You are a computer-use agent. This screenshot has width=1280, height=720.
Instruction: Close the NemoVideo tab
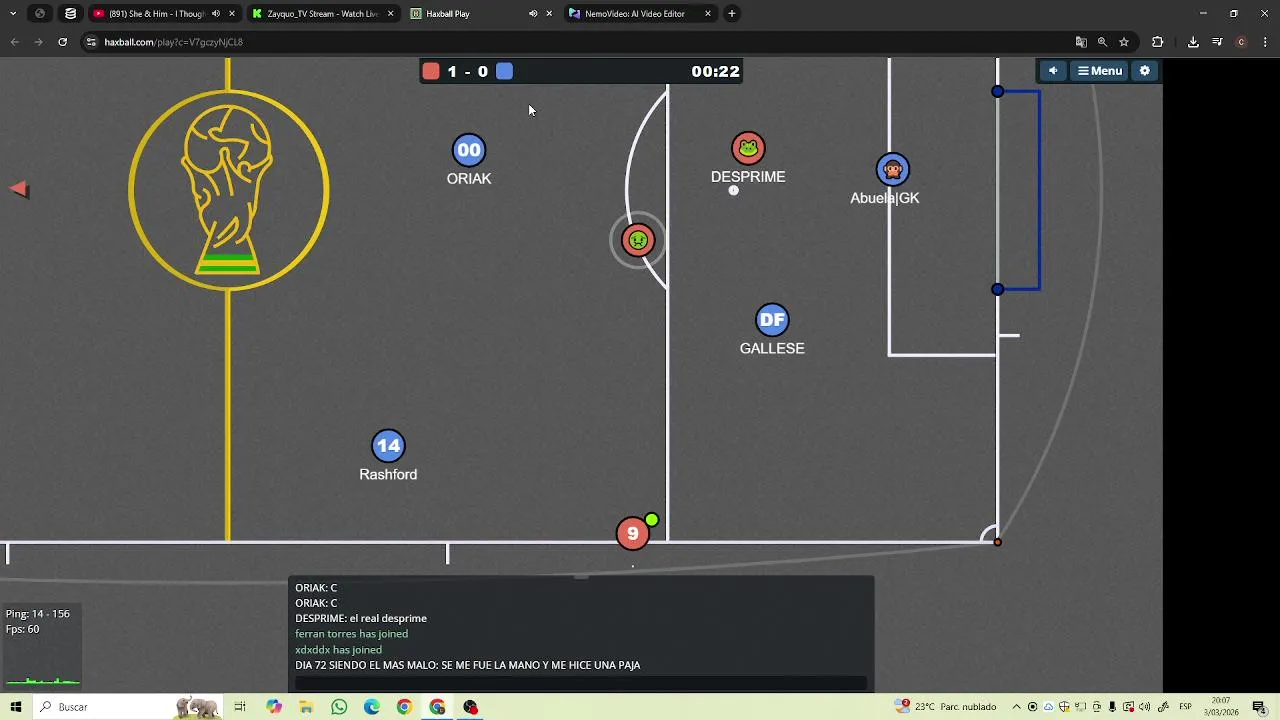(x=708, y=14)
